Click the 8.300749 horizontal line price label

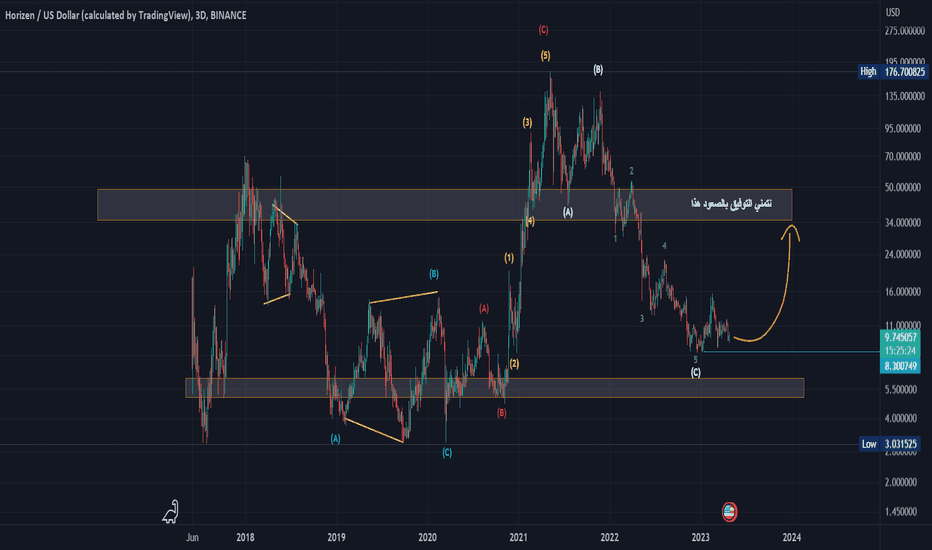[x=900, y=366]
